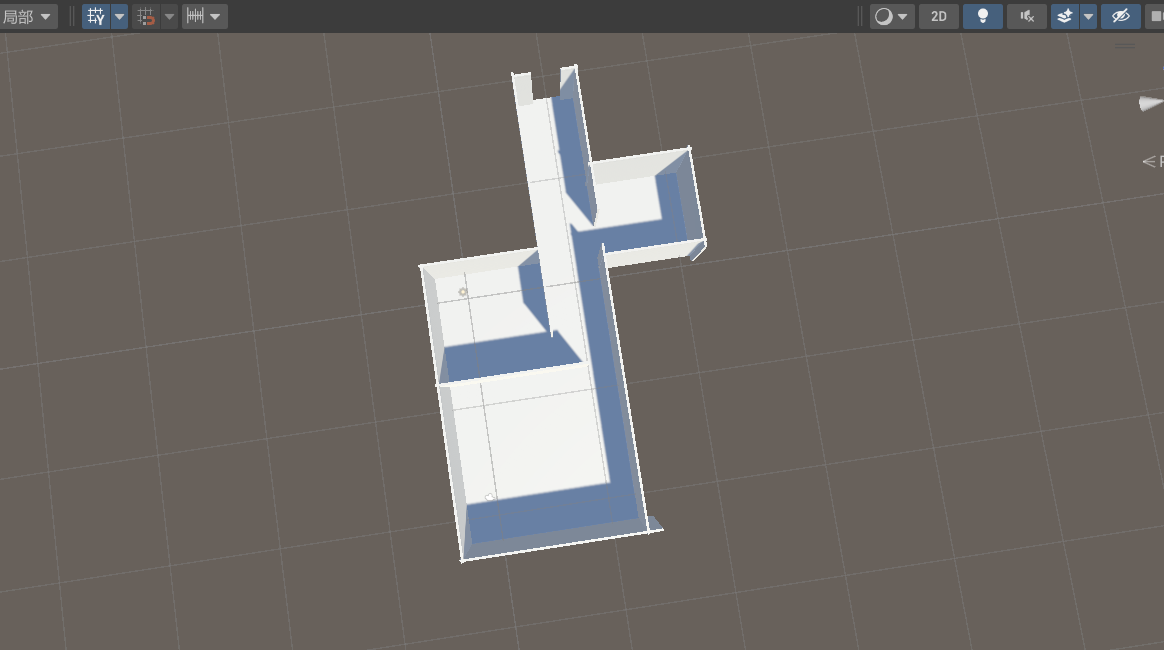Click the gizmo perspective label
This screenshot has width=1164, height=650.
(x=1153, y=161)
